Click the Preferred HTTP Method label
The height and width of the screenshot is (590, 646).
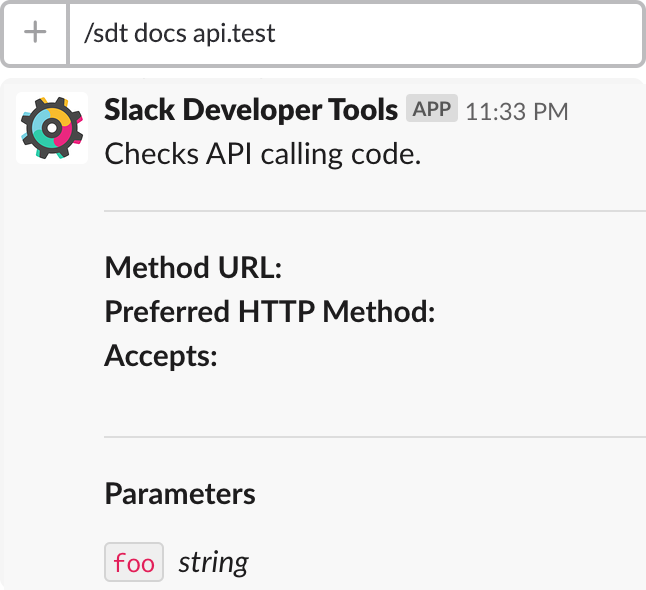tap(270, 311)
